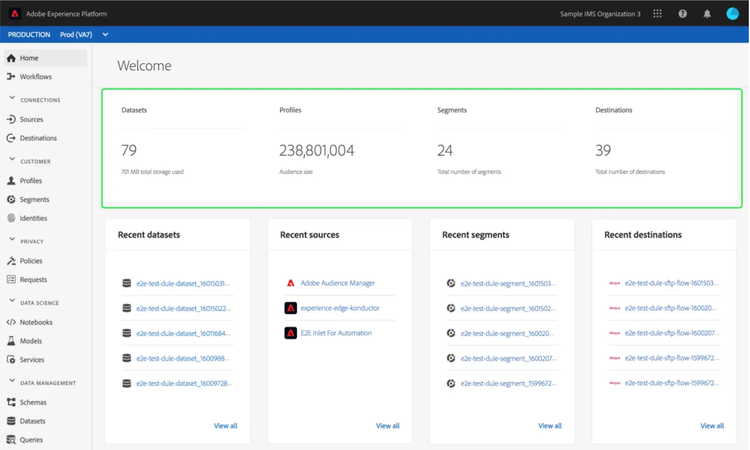Click the Destinations icon in sidebar
Screen dimensions: 750x450
click(11, 138)
